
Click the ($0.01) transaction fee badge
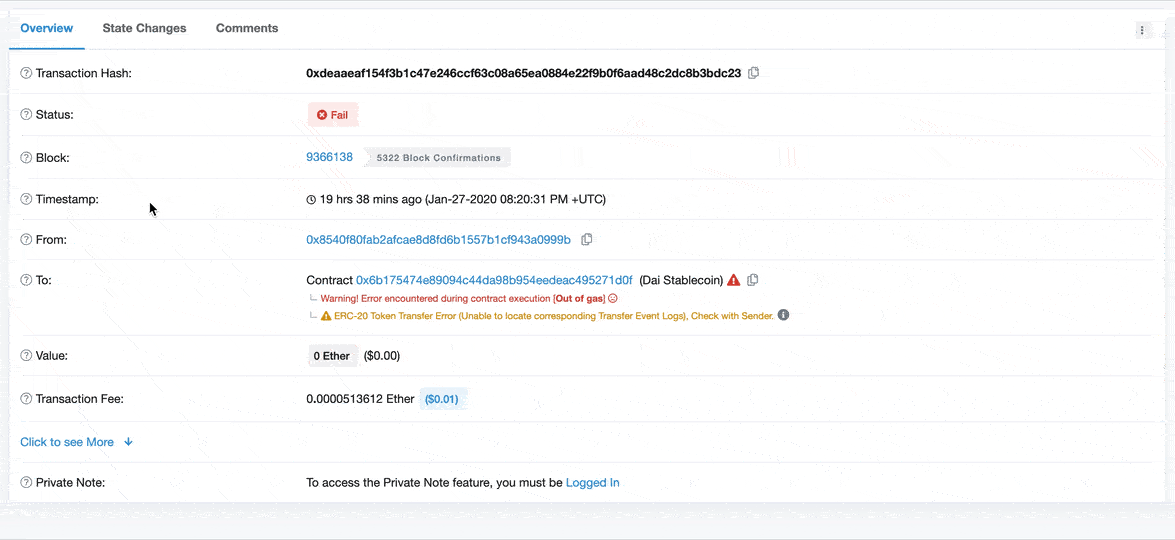(442, 399)
